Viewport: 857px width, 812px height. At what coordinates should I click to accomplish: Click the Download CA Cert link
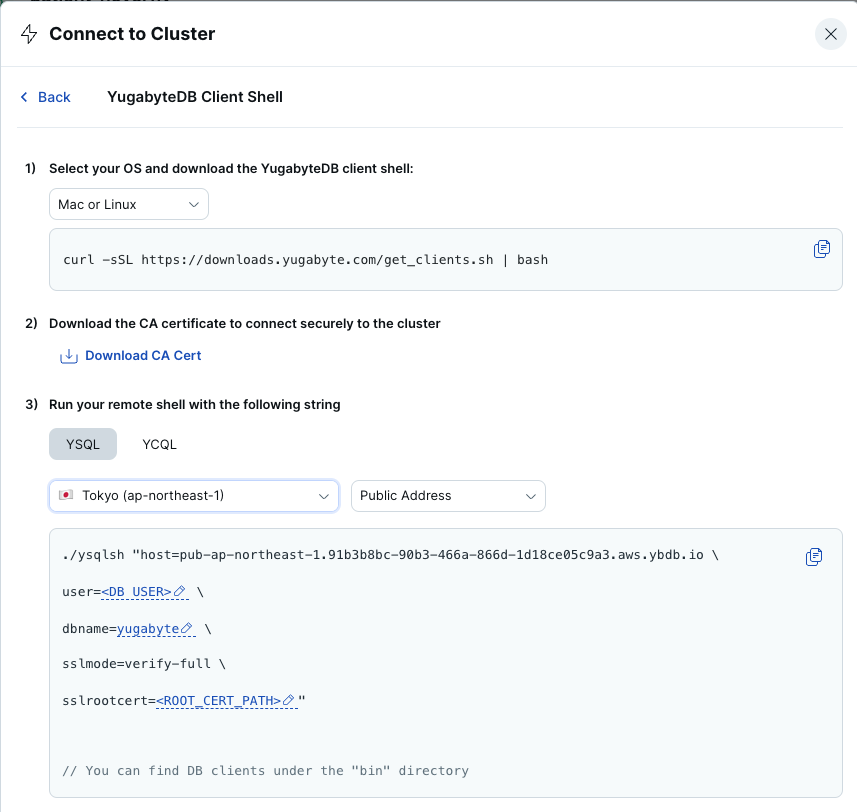pos(143,355)
